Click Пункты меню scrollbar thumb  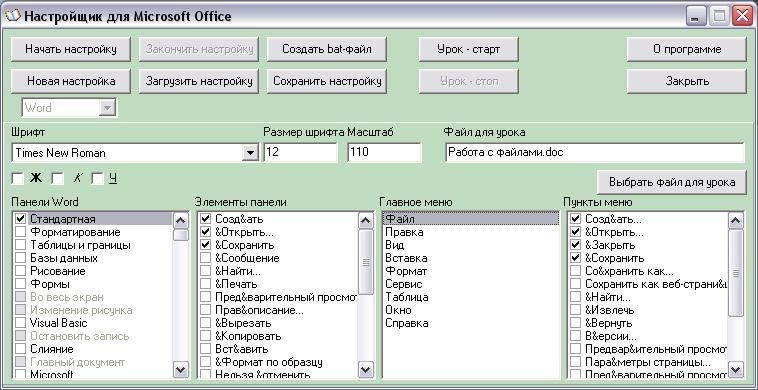[x=736, y=273]
